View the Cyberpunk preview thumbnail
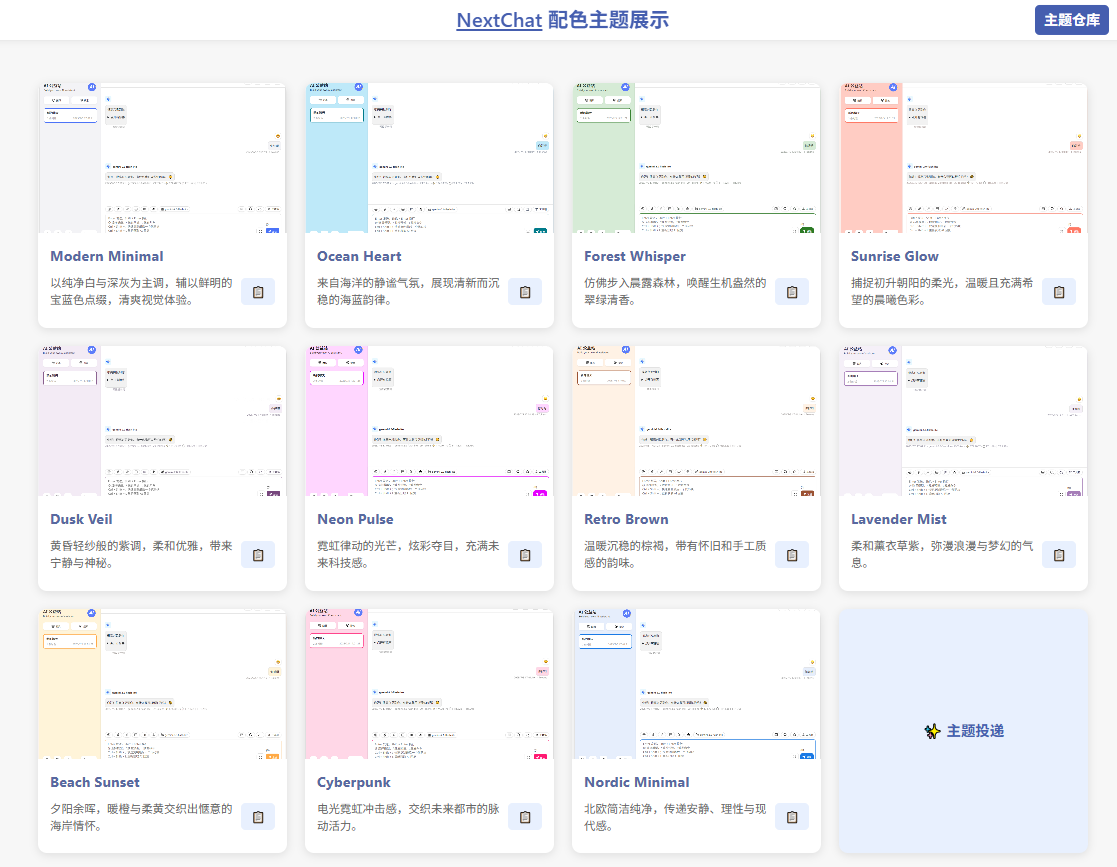 point(430,684)
